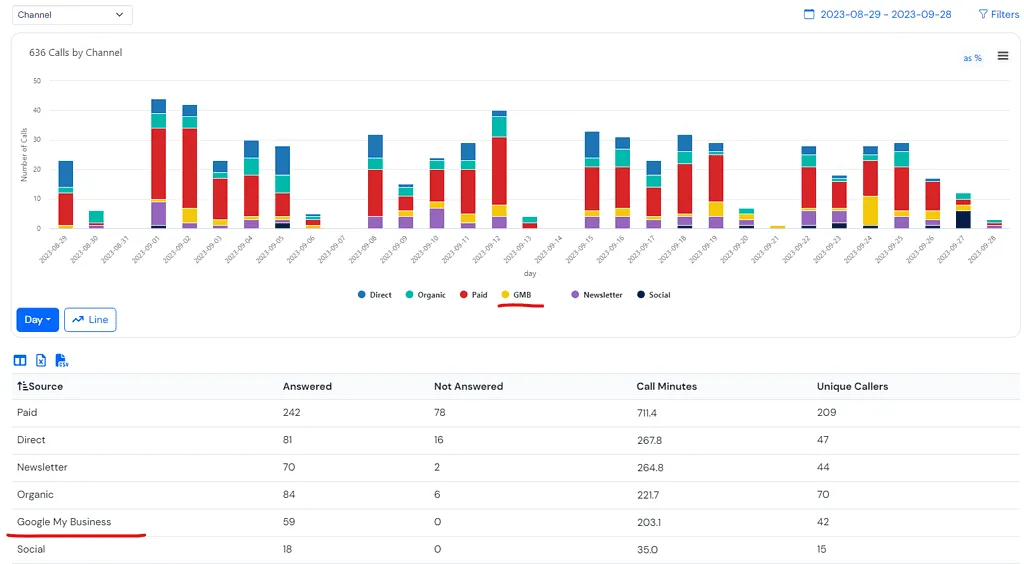The width and height of the screenshot is (1024, 564).
Task: Switch chart values with the 'as %' toggle
Action: tap(972, 58)
